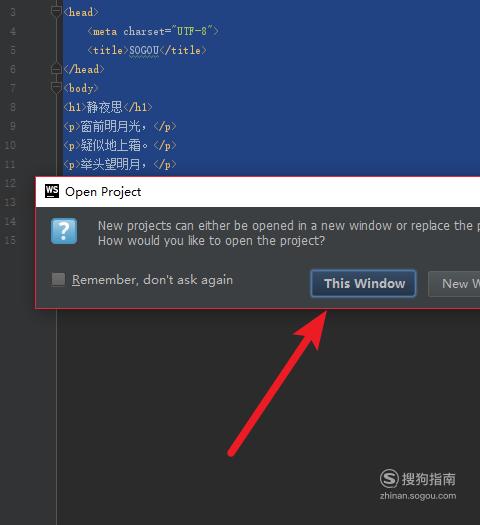
Task: Place cursor in SOGOU title text
Action: point(144,50)
